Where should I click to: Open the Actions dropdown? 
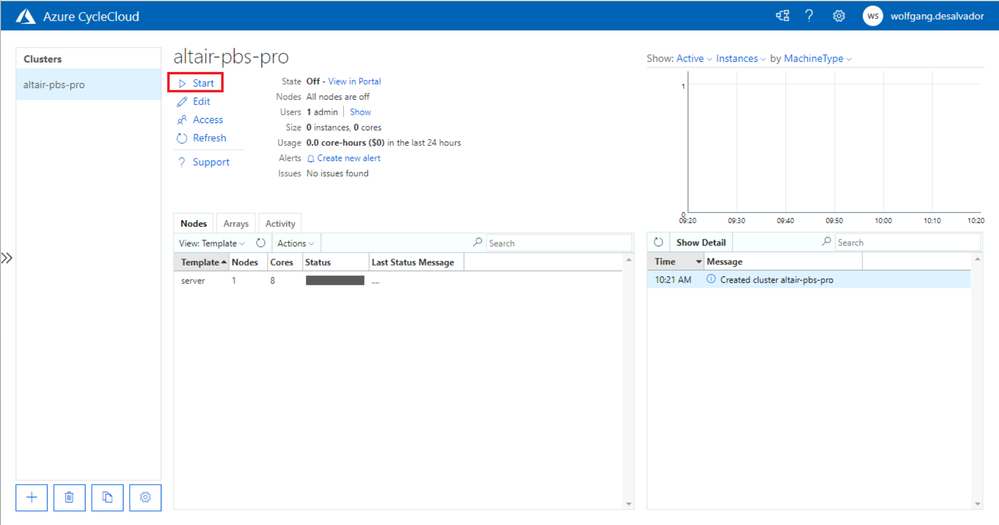296,243
